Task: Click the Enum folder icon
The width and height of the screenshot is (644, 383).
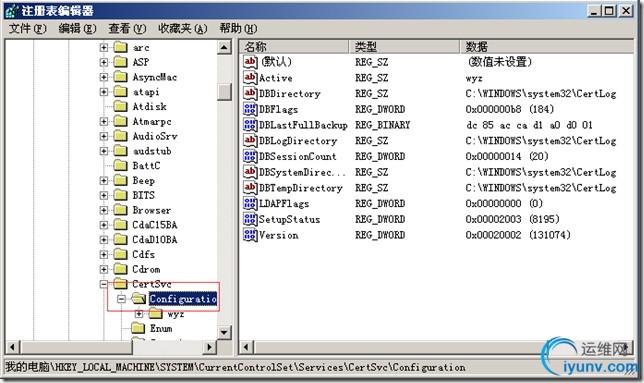Action: click(x=138, y=328)
